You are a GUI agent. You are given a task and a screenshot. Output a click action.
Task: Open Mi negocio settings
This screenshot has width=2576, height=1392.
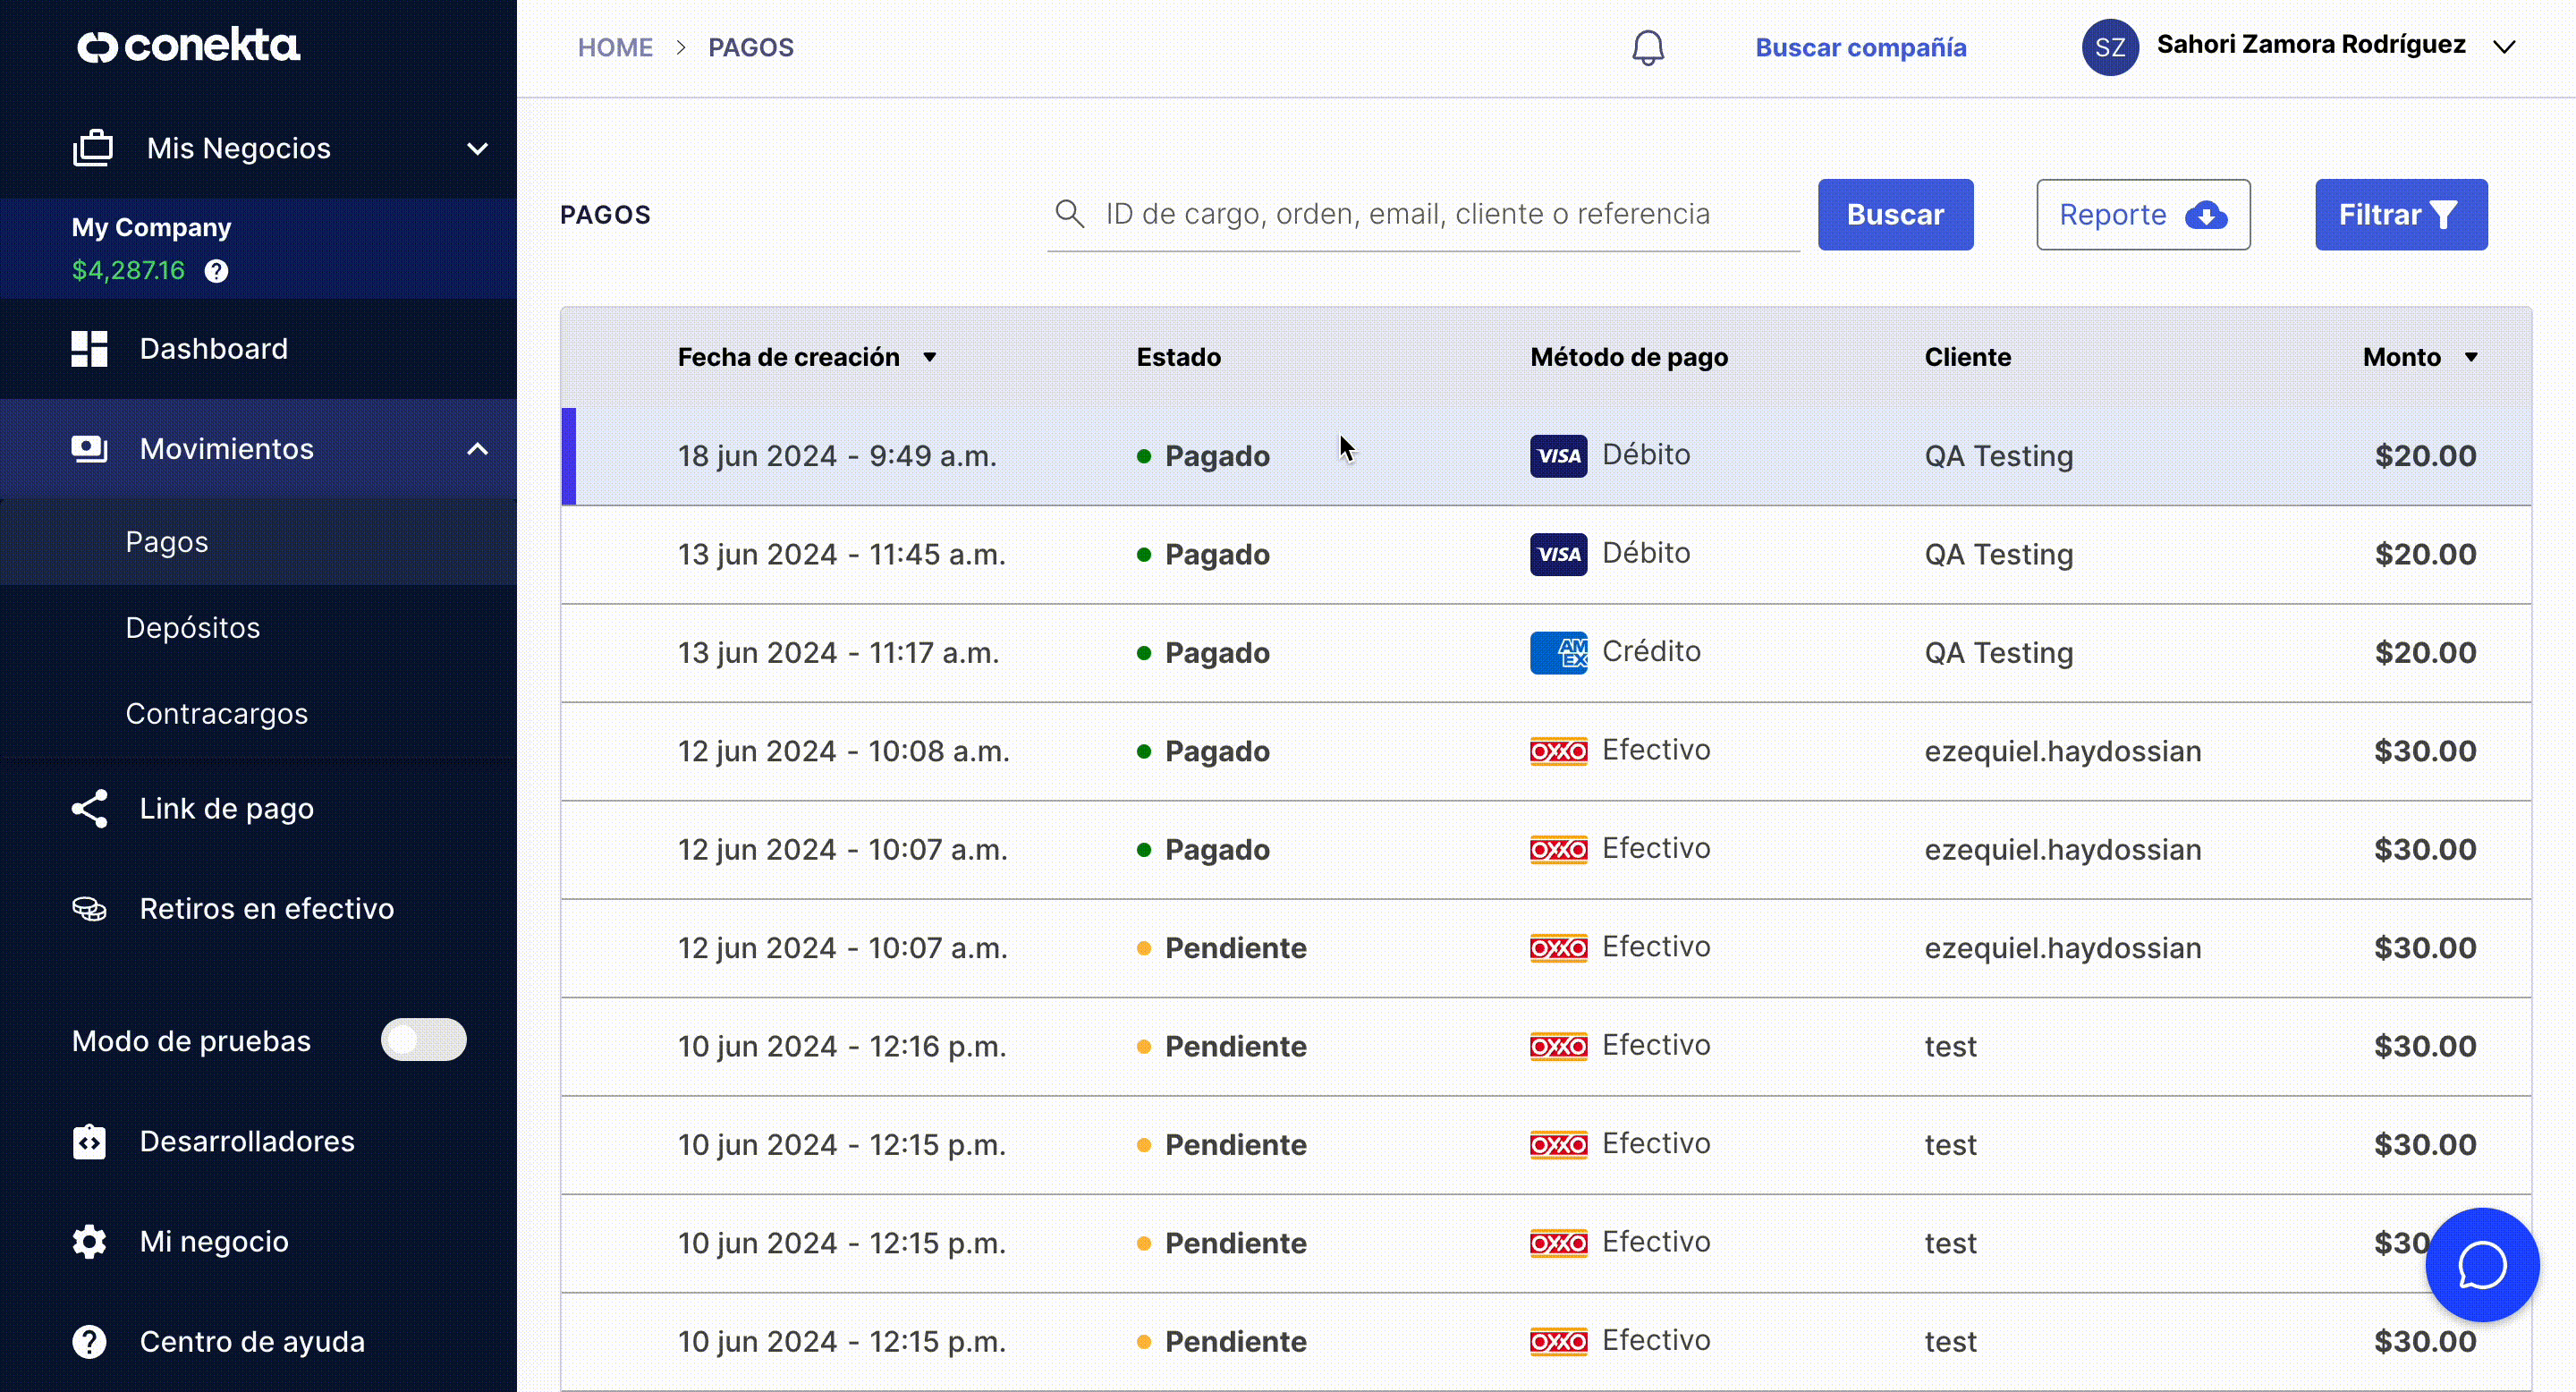point(258,1241)
